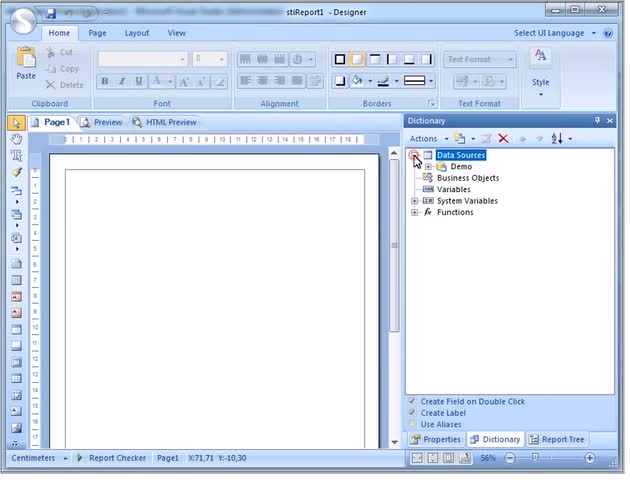
Task: Toggle Bold formatting
Action: click(105, 82)
